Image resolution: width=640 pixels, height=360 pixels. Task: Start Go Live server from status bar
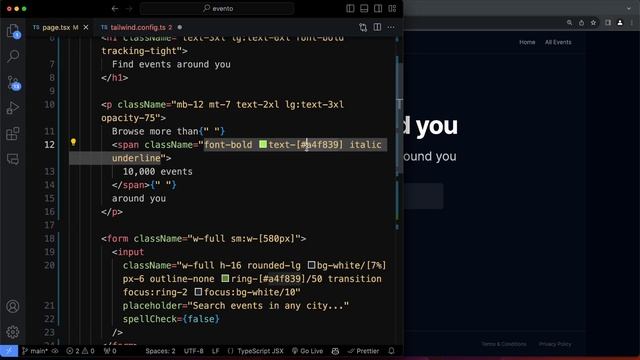(x=307, y=351)
